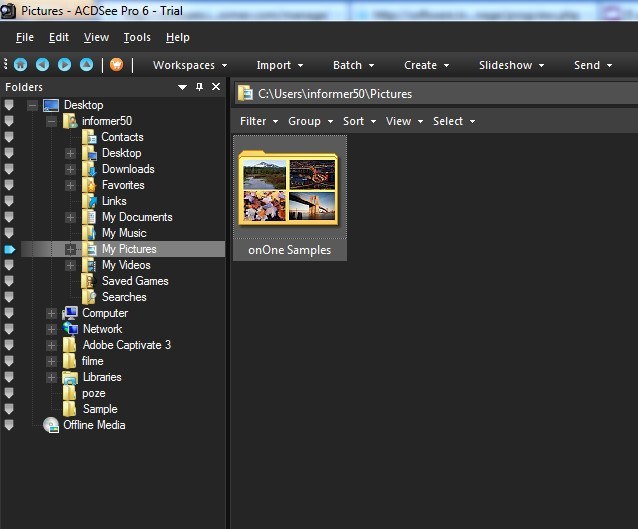
Task: Select the Saved Games folder
Action: click(135, 281)
